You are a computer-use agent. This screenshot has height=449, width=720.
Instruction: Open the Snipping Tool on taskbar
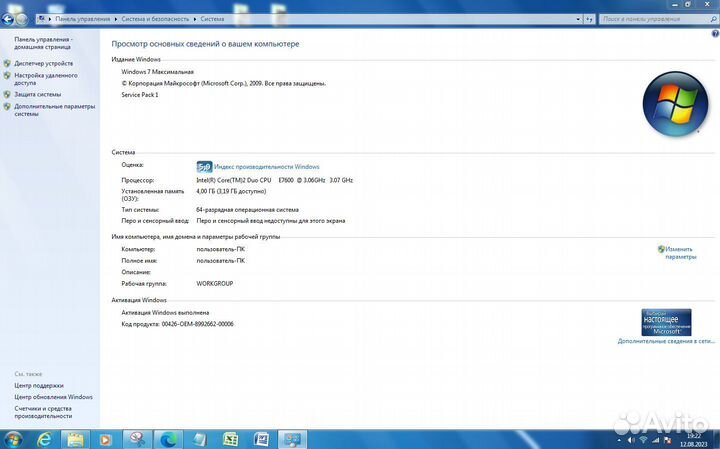137,440
